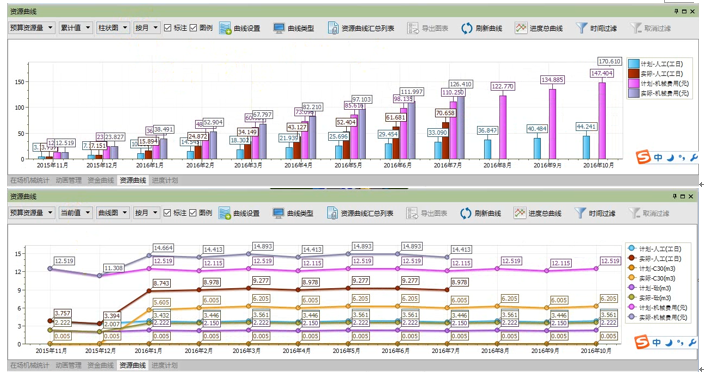Open 曲线设置 in the bottom panel

coord(239,213)
